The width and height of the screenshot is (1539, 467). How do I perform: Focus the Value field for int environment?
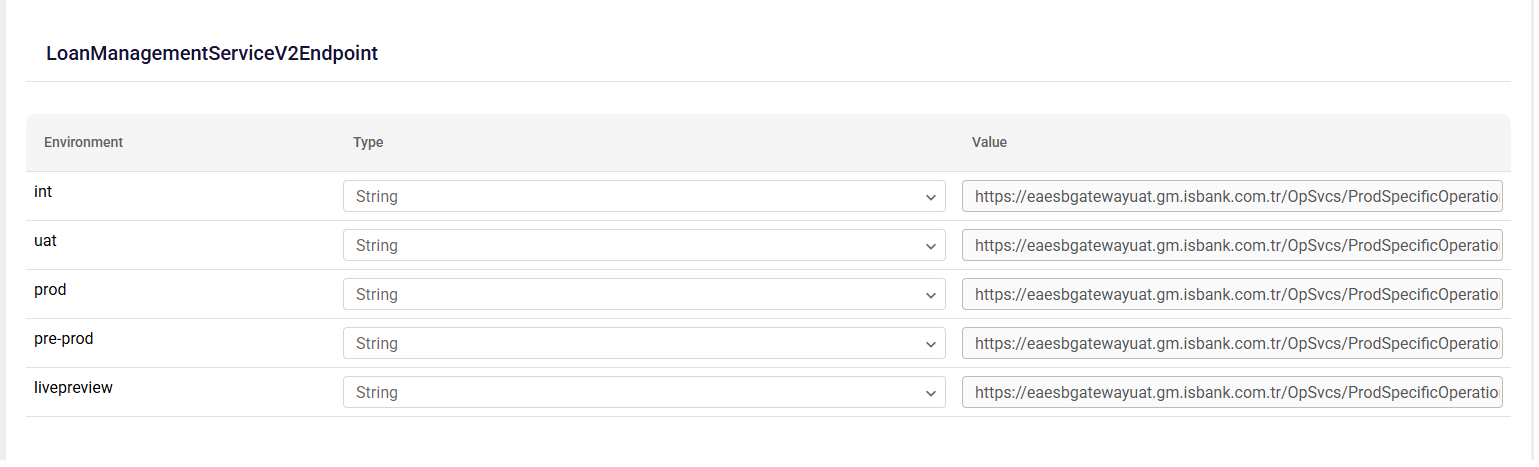click(1231, 196)
